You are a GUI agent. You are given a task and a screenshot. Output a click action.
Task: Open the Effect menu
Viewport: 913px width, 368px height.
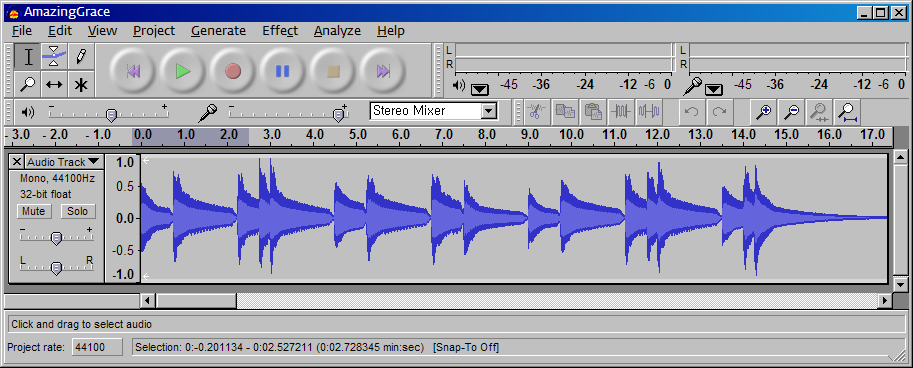coord(280,31)
